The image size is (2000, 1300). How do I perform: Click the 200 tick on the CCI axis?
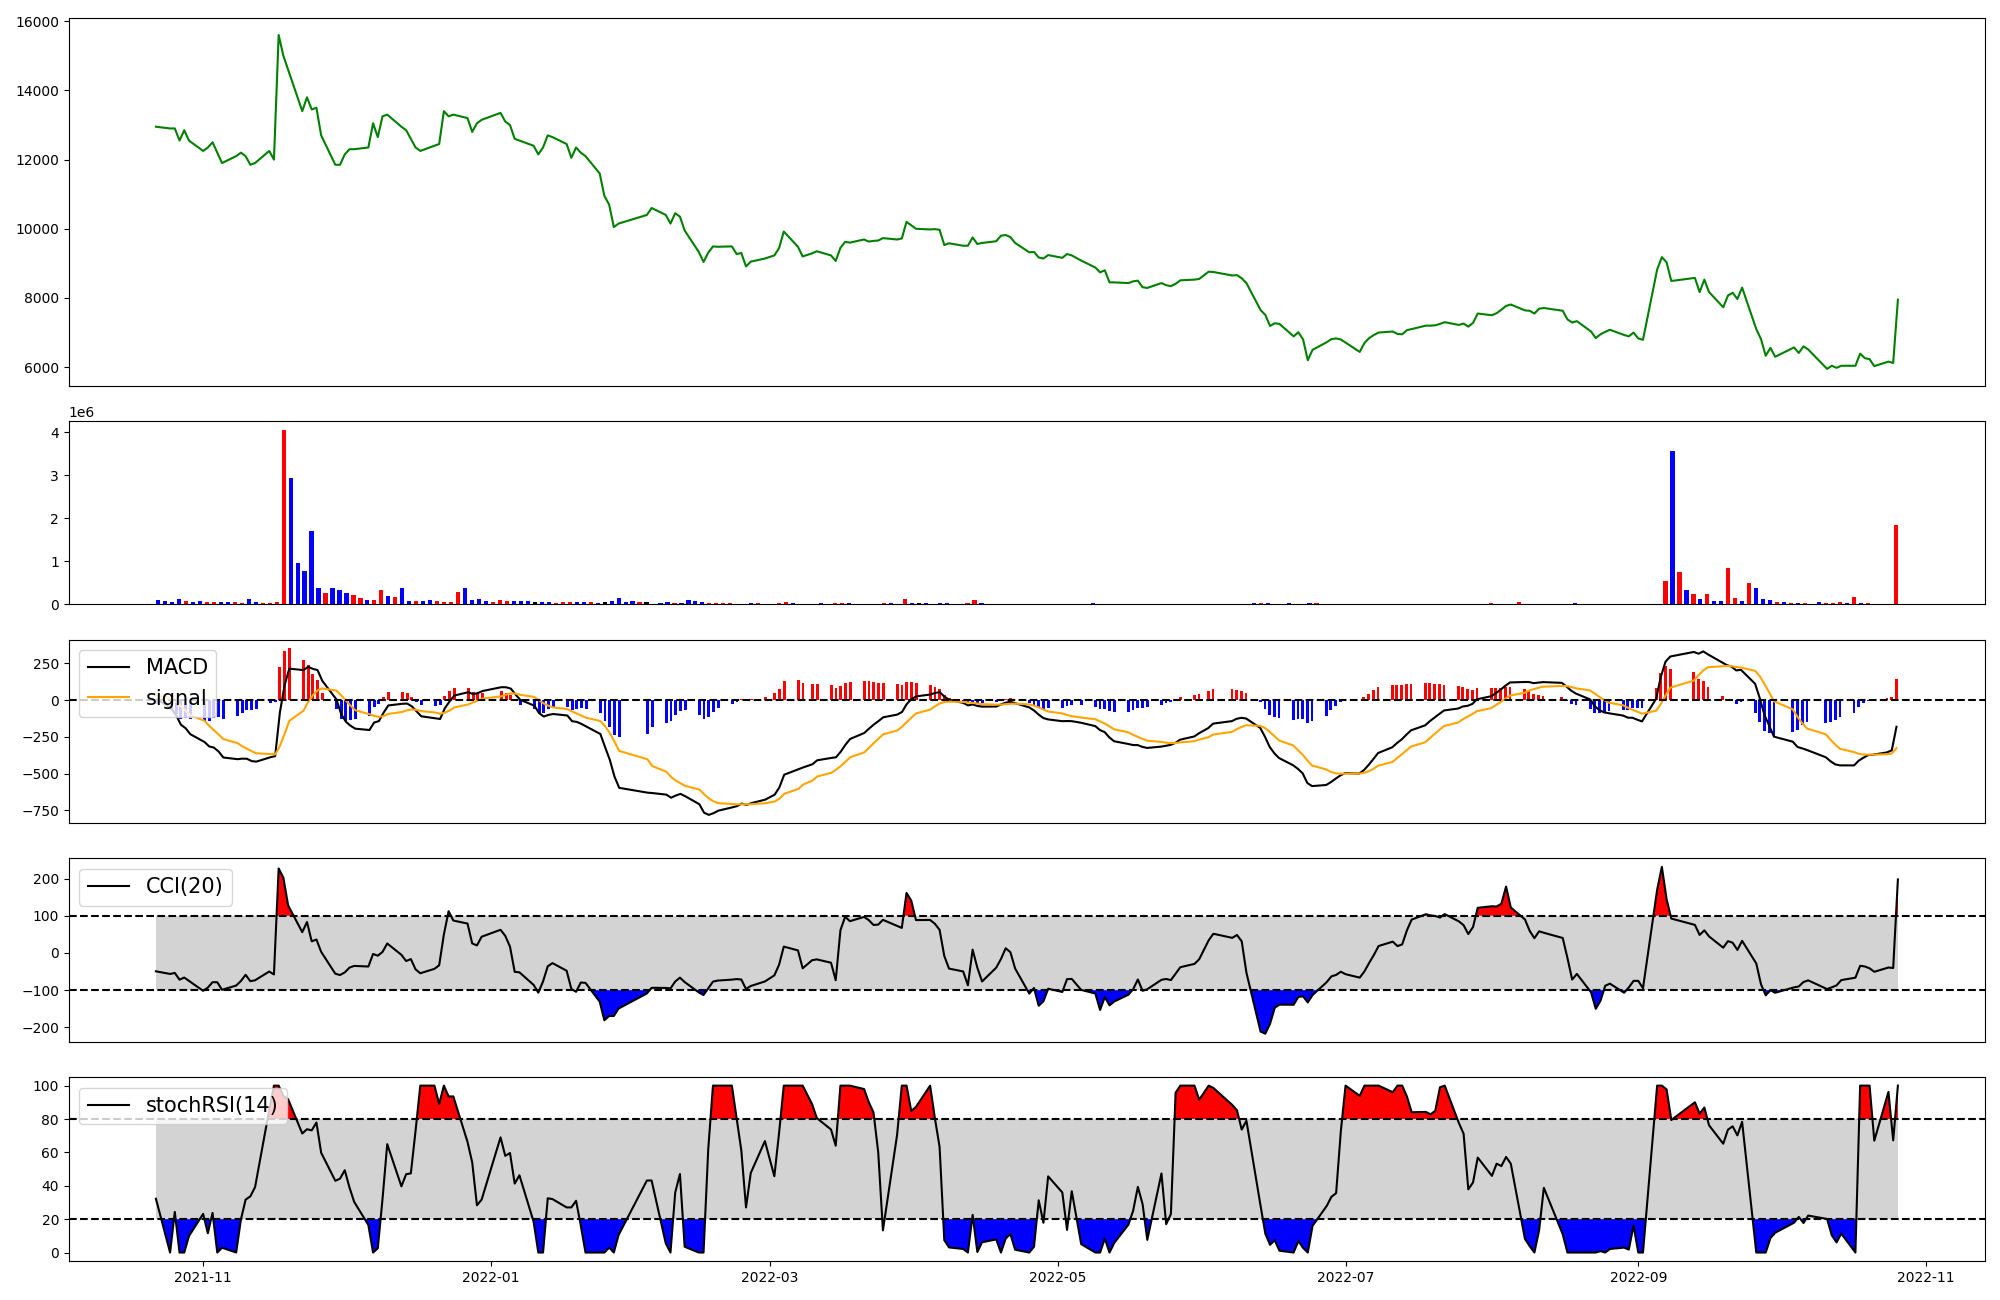[x=46, y=879]
